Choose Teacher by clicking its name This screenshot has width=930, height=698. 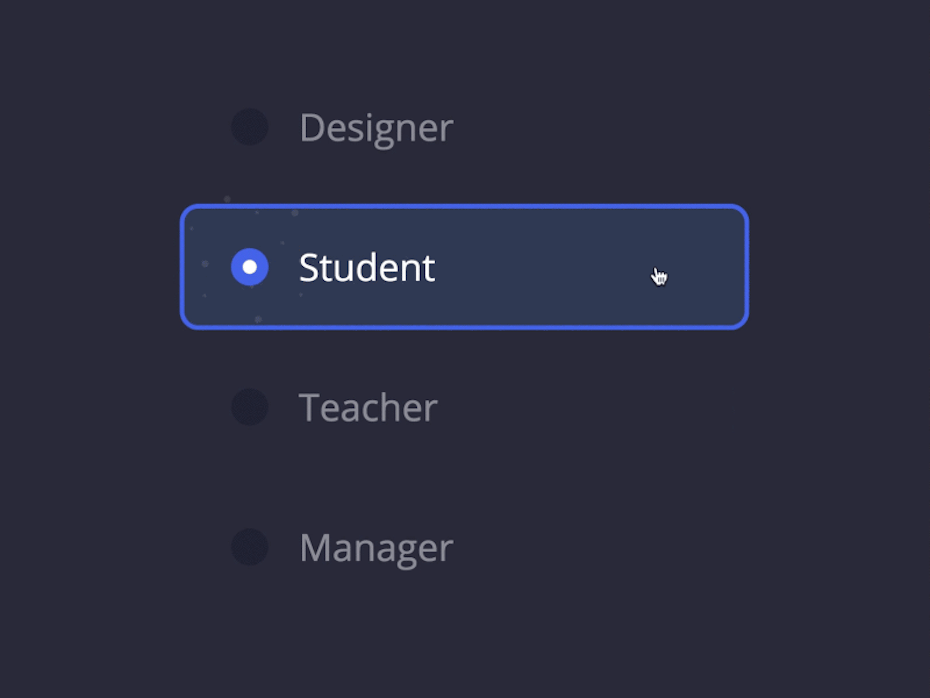click(x=368, y=408)
